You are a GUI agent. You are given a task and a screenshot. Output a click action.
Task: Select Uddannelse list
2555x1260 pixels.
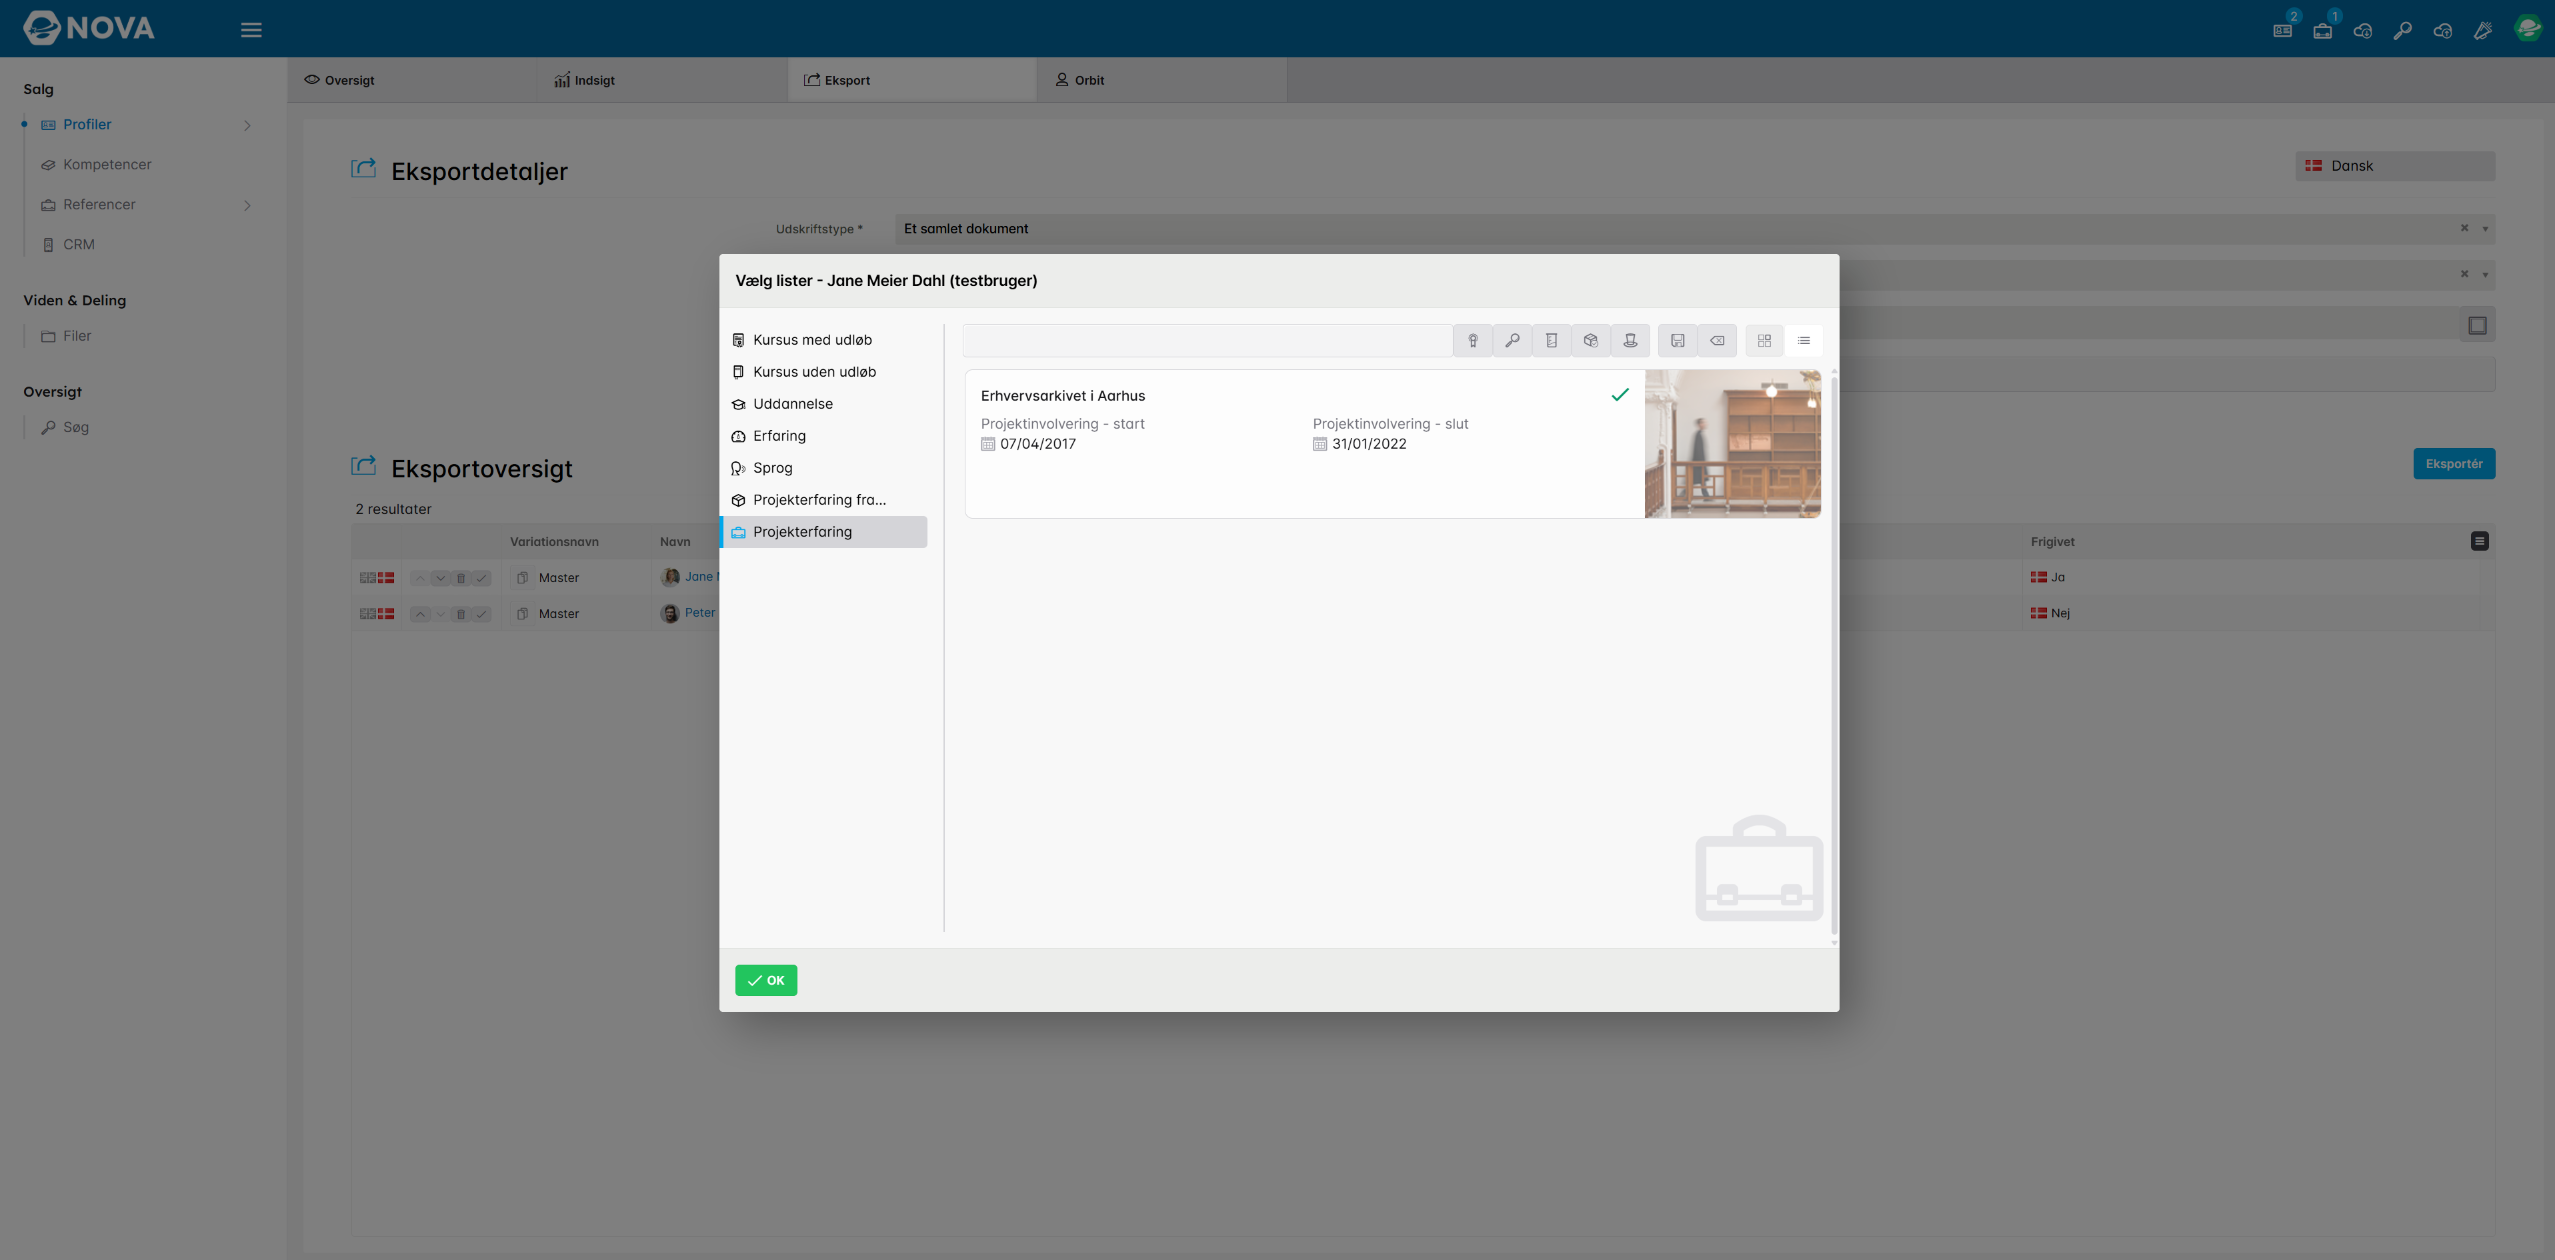click(x=824, y=404)
